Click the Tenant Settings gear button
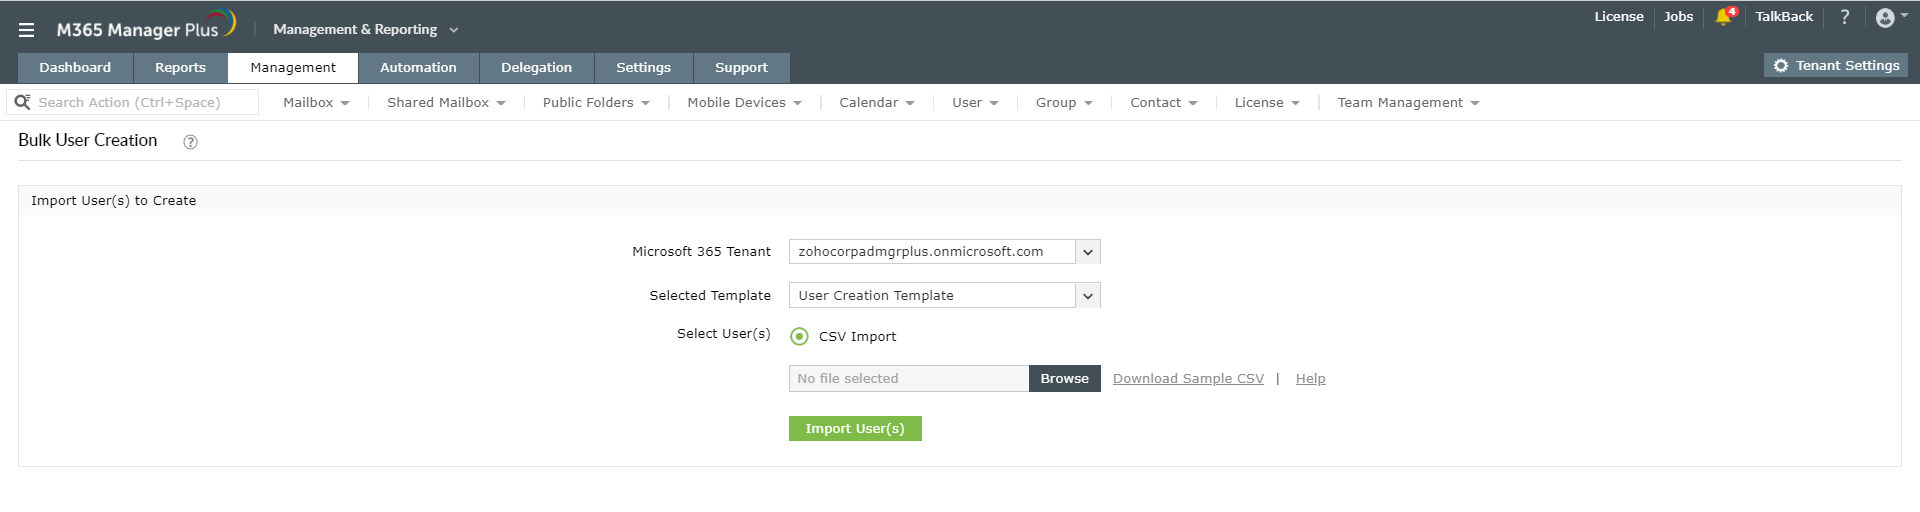 coord(1836,66)
